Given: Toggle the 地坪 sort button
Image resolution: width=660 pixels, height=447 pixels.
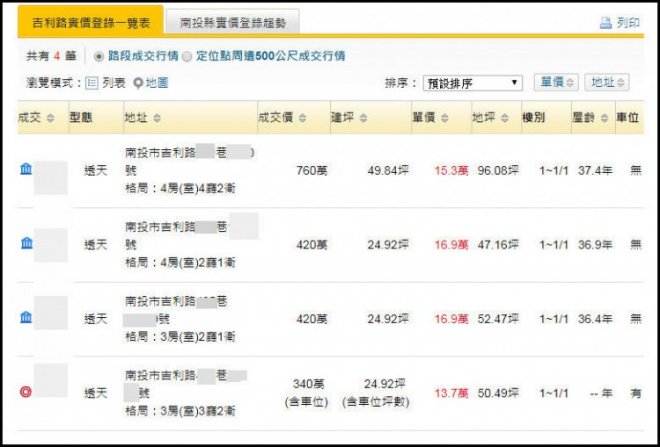Looking at the screenshot, I should tap(608, 82).
